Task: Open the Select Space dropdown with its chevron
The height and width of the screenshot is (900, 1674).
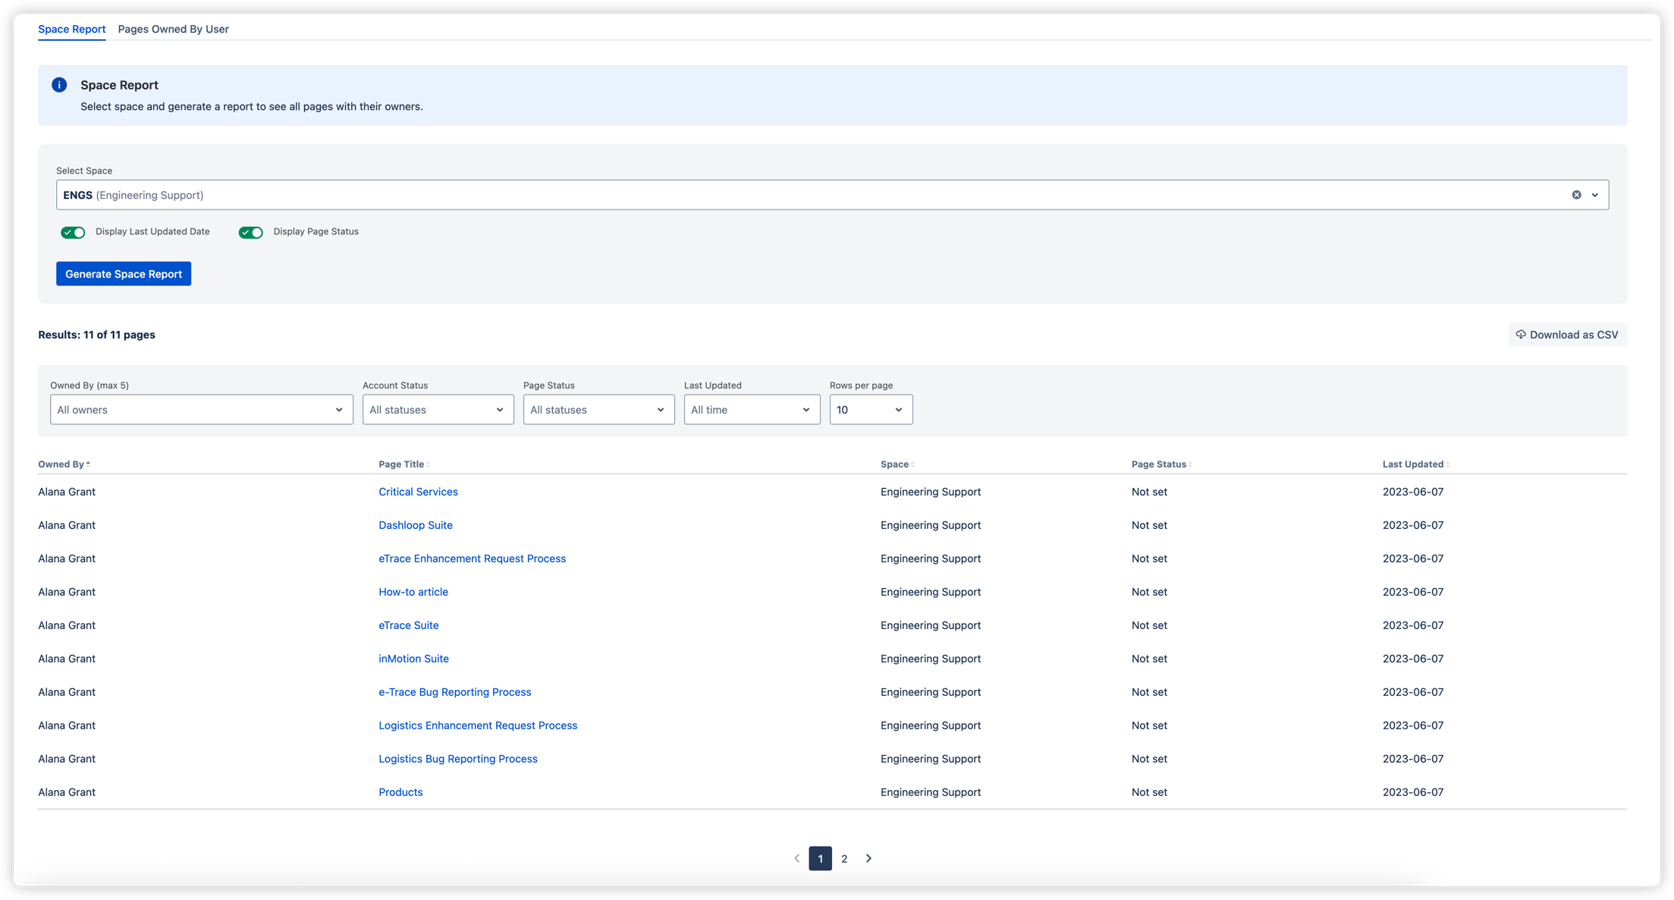Action: 1596,194
